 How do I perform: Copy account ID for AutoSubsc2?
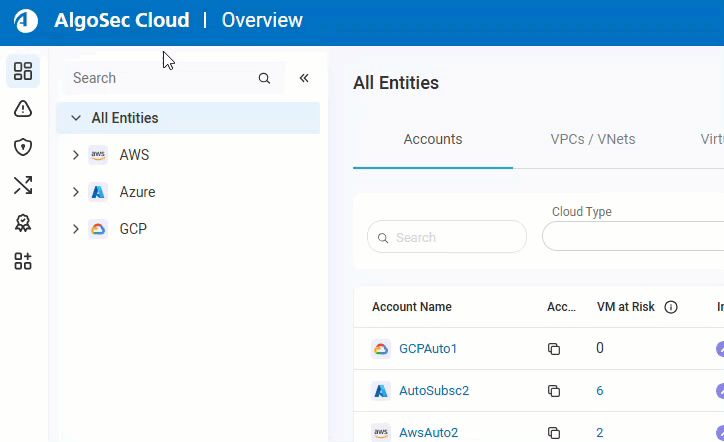coord(554,391)
